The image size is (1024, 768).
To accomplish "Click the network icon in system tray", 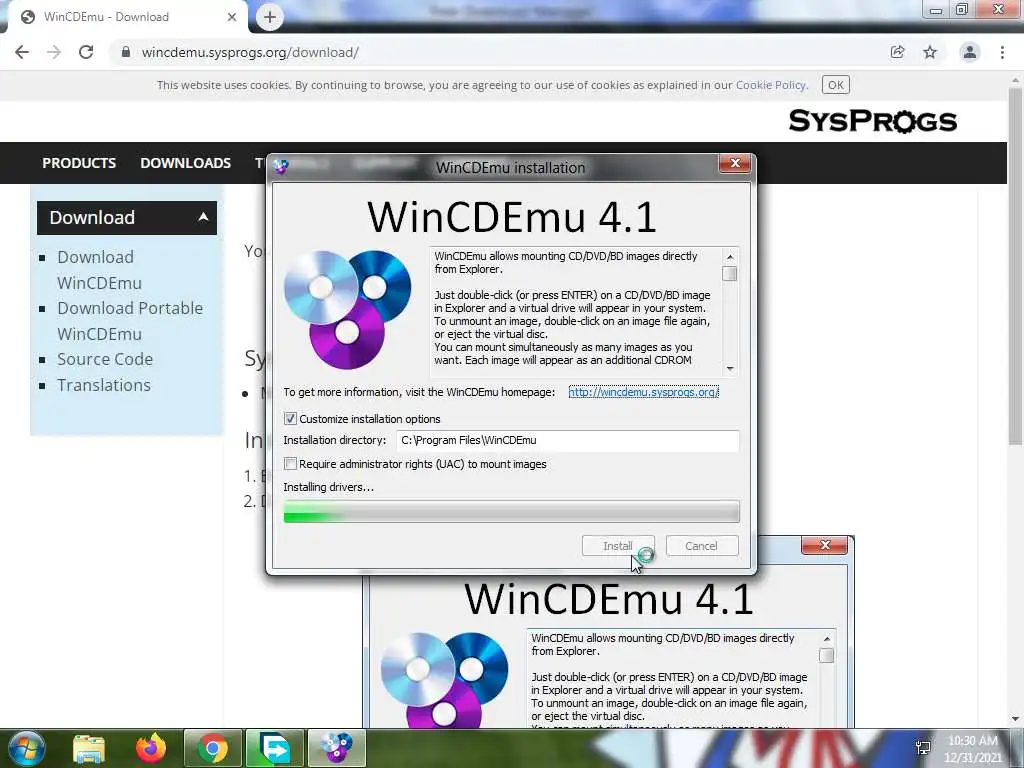I will [923, 748].
